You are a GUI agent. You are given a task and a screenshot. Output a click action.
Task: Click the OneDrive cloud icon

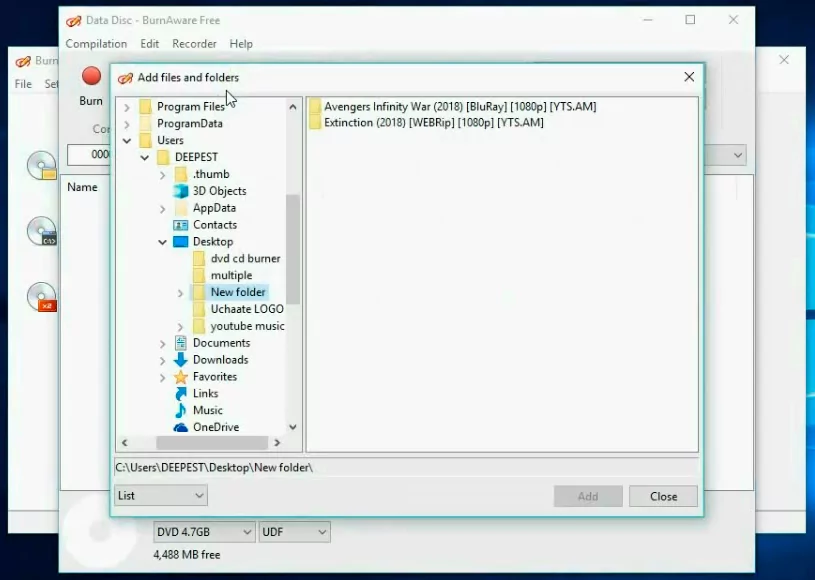click(180, 427)
